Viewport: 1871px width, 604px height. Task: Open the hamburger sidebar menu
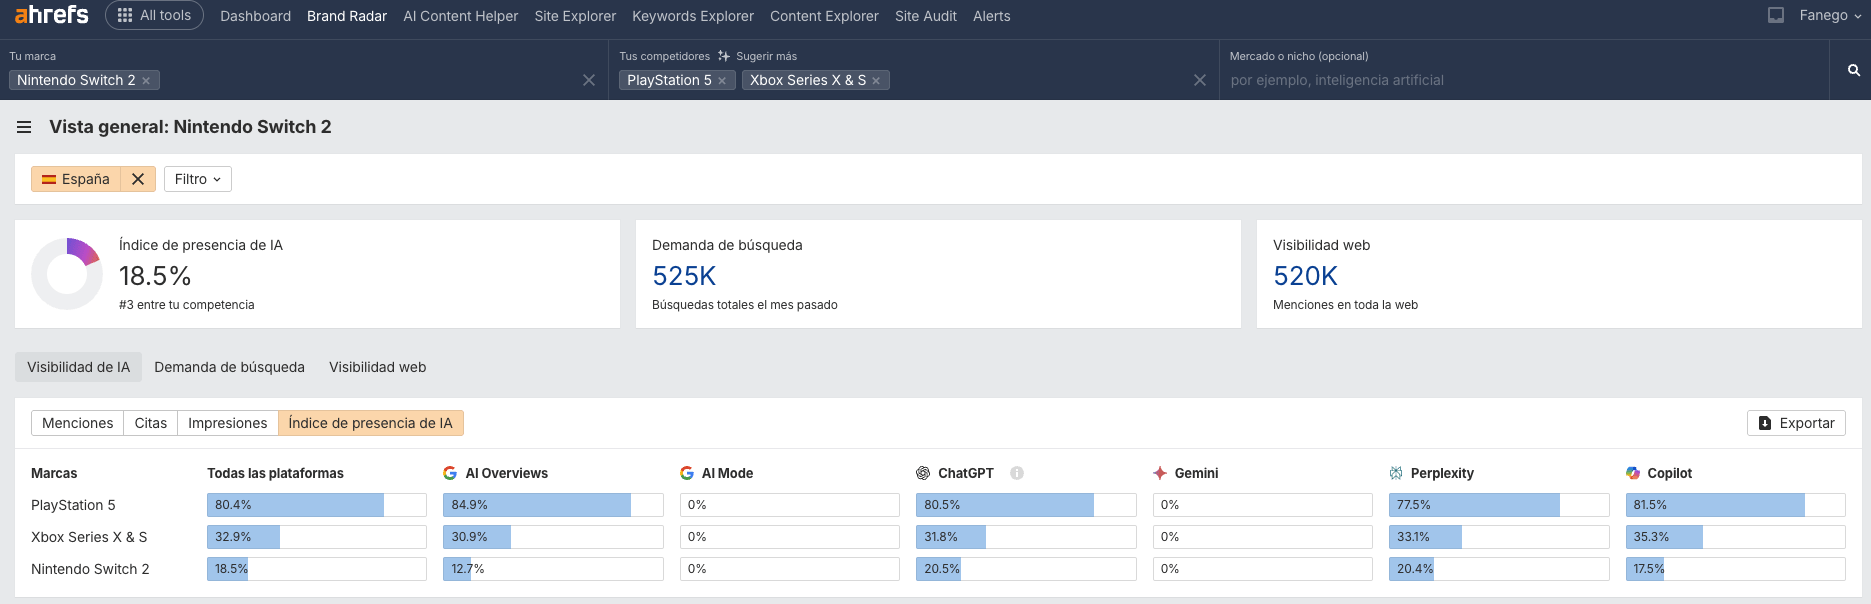pos(24,127)
